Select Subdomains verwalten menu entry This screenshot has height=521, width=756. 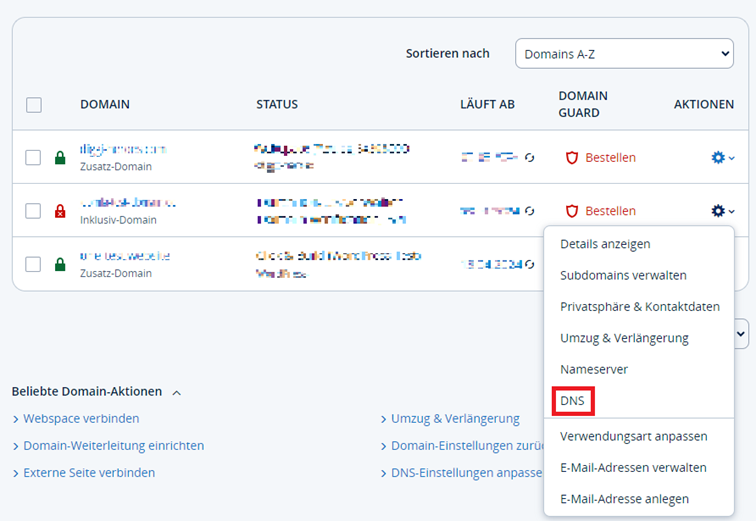tap(623, 275)
